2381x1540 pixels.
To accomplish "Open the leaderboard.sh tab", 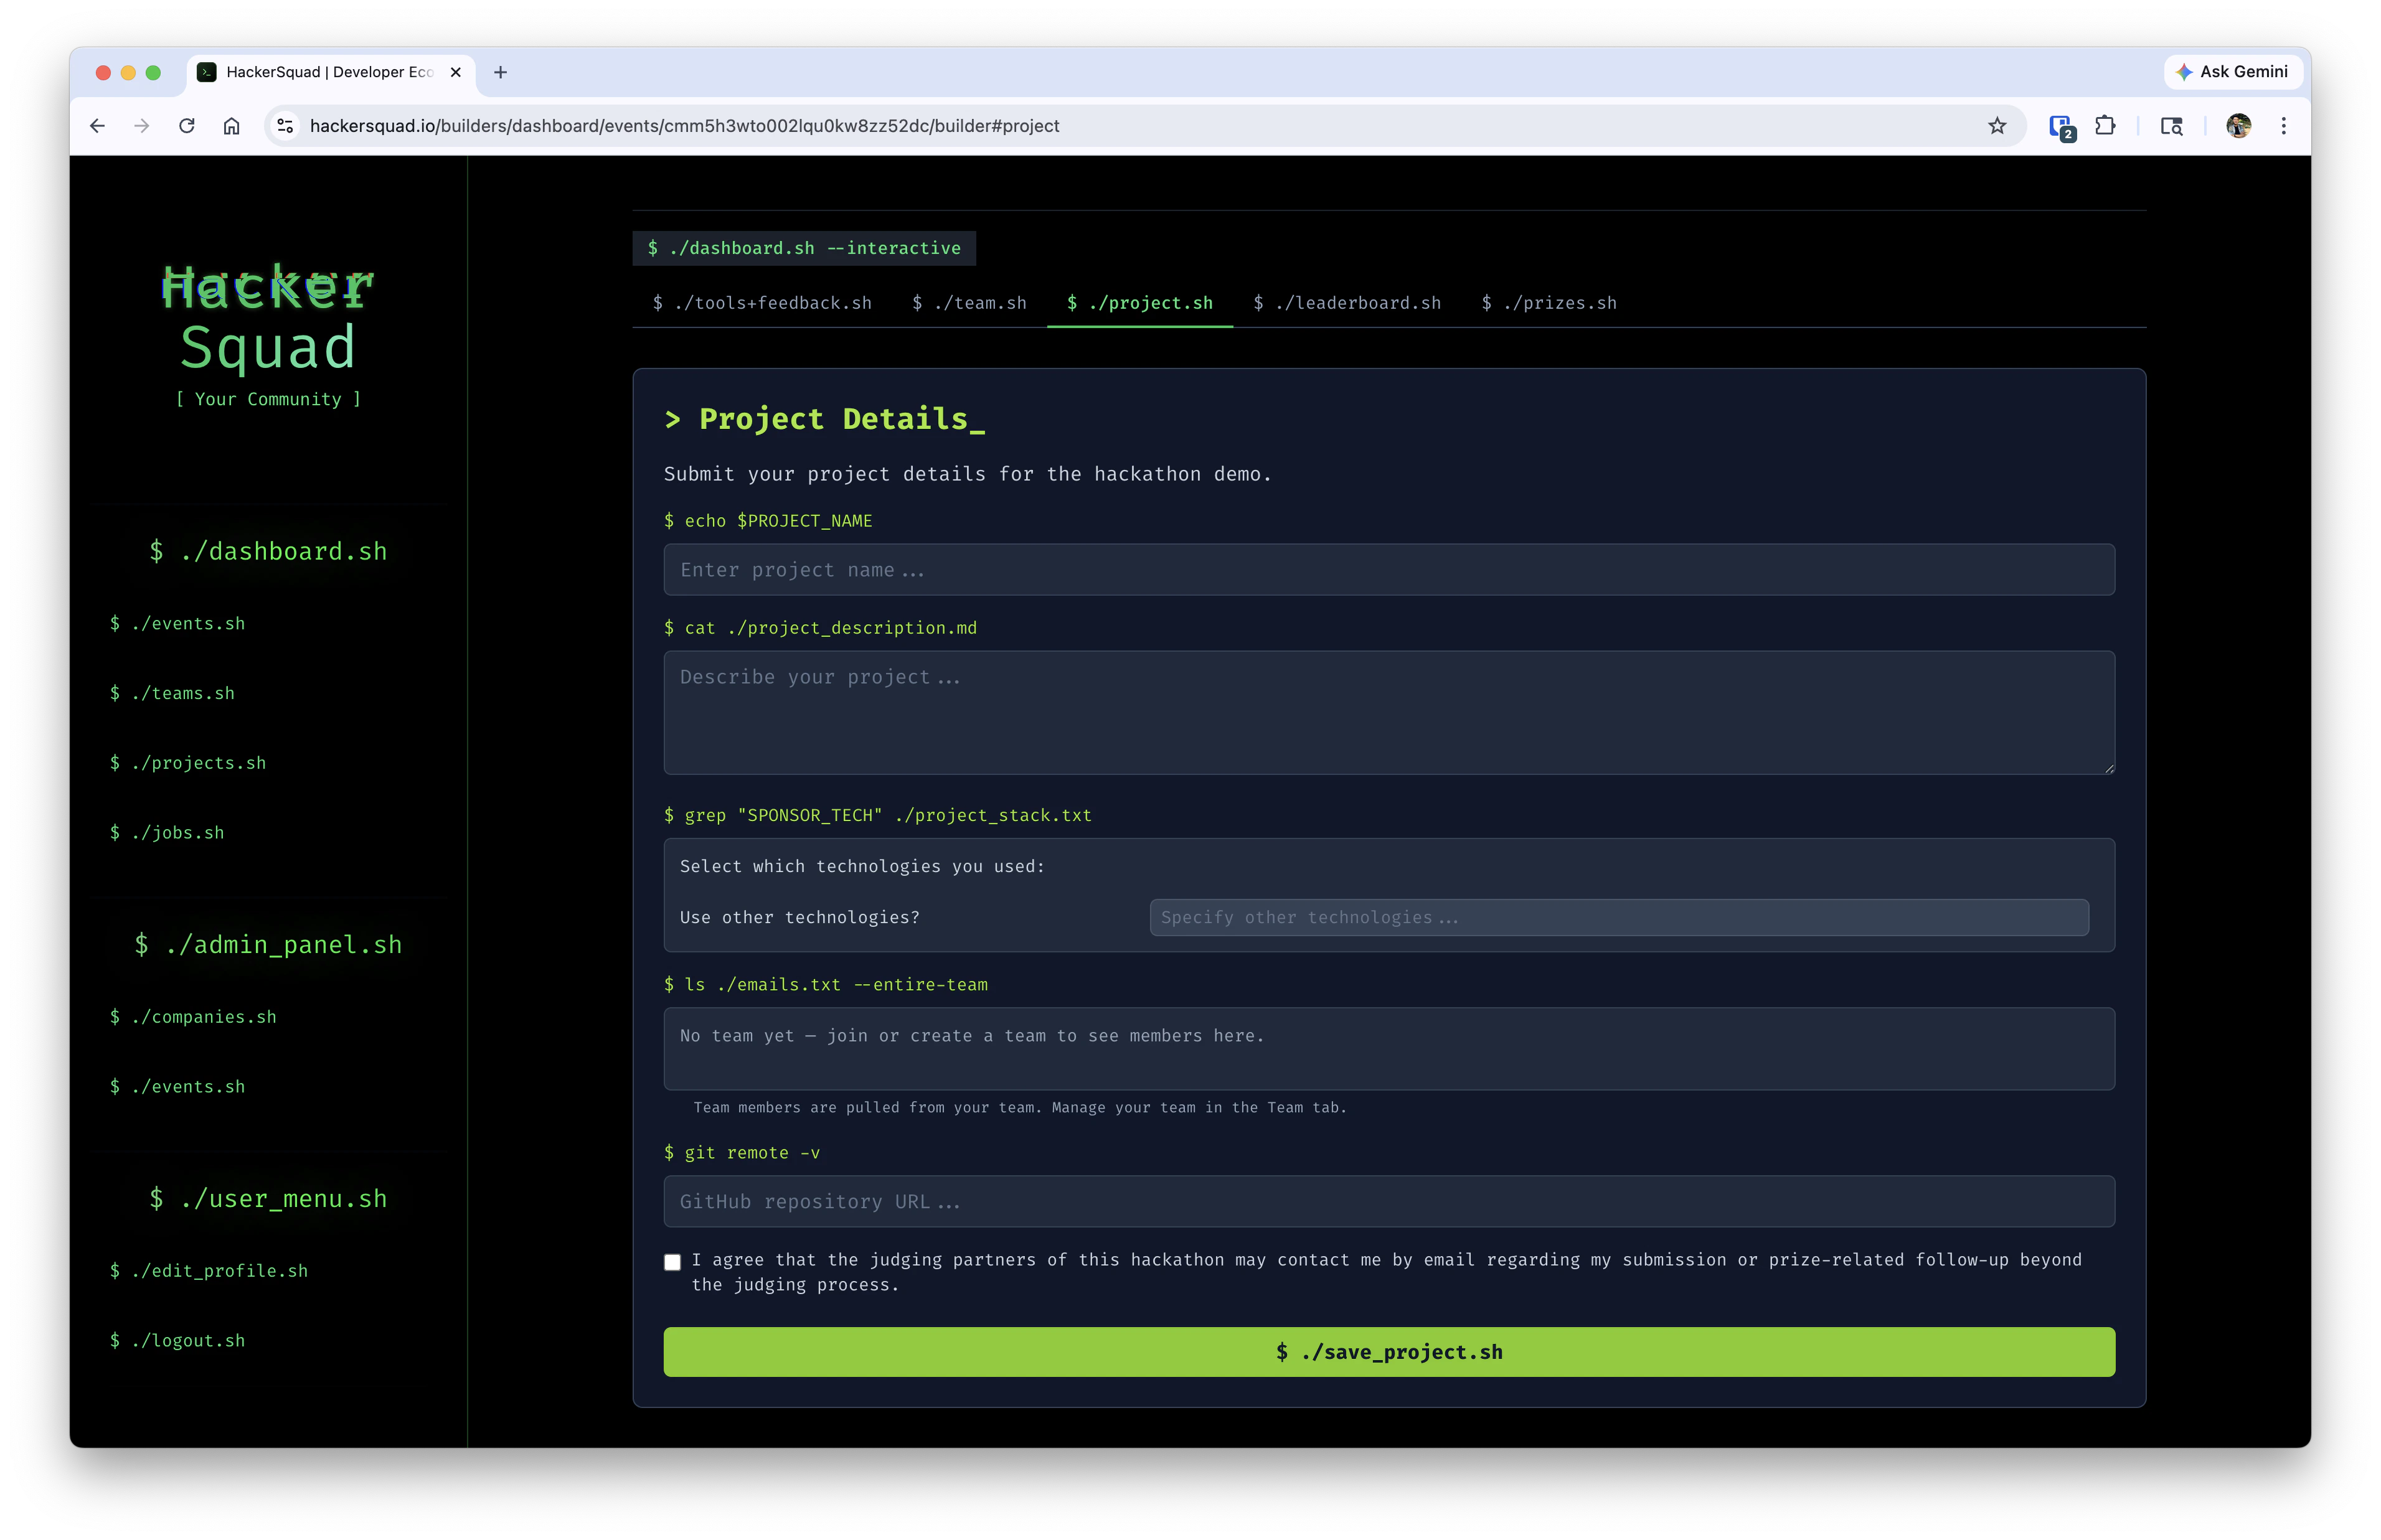I will pyautogui.click(x=1347, y=303).
